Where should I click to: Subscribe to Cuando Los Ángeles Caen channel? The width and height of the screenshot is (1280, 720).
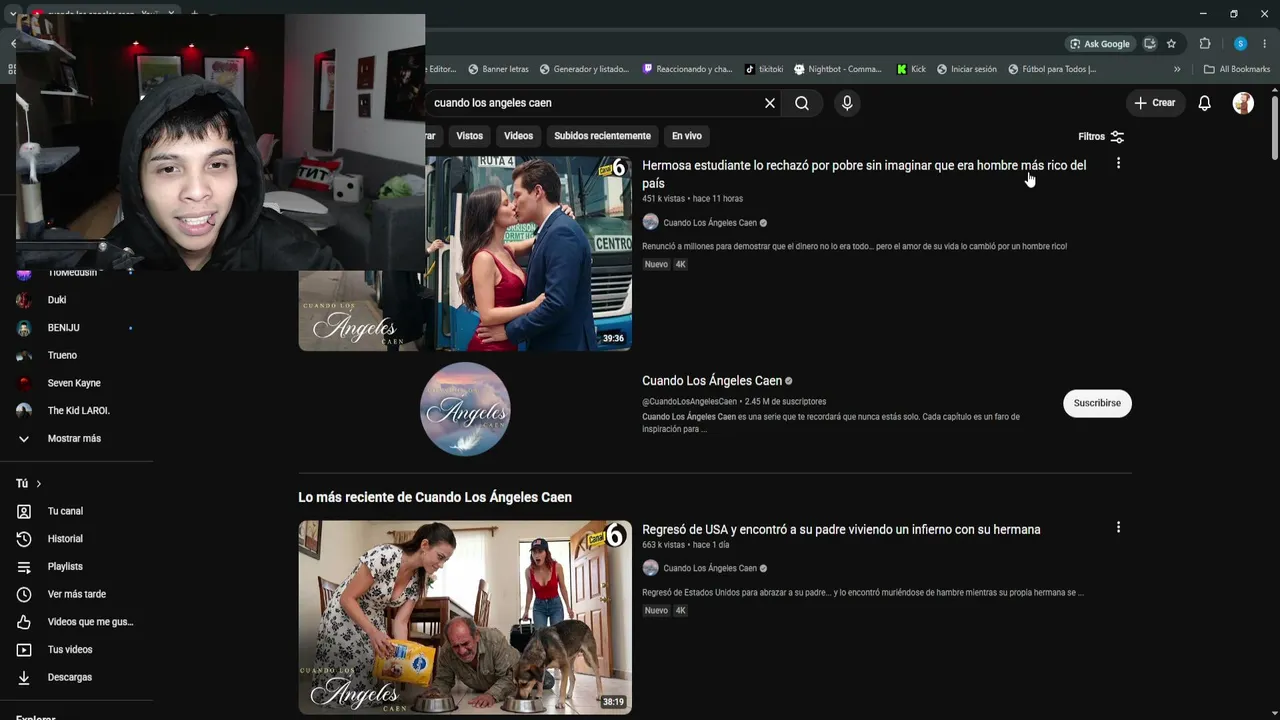[1097, 403]
